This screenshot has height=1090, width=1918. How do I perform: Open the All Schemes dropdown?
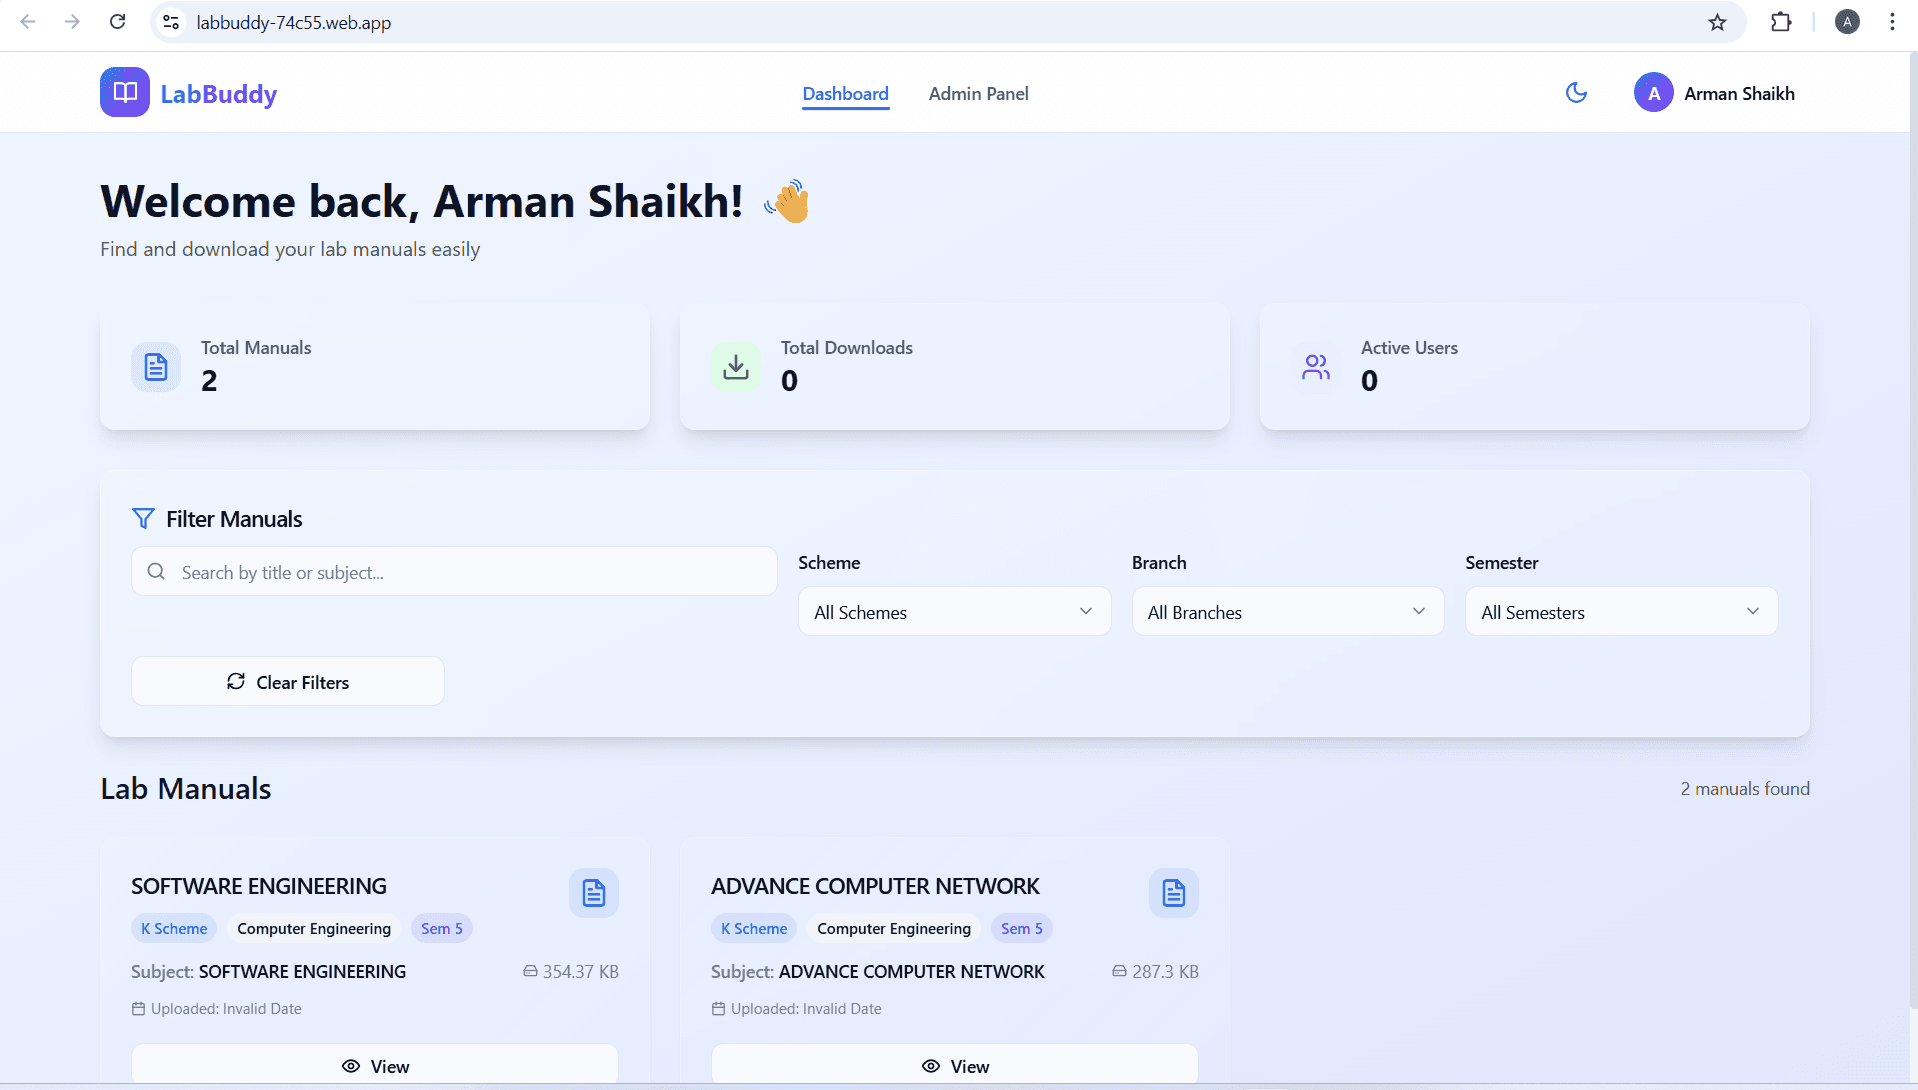coord(954,612)
